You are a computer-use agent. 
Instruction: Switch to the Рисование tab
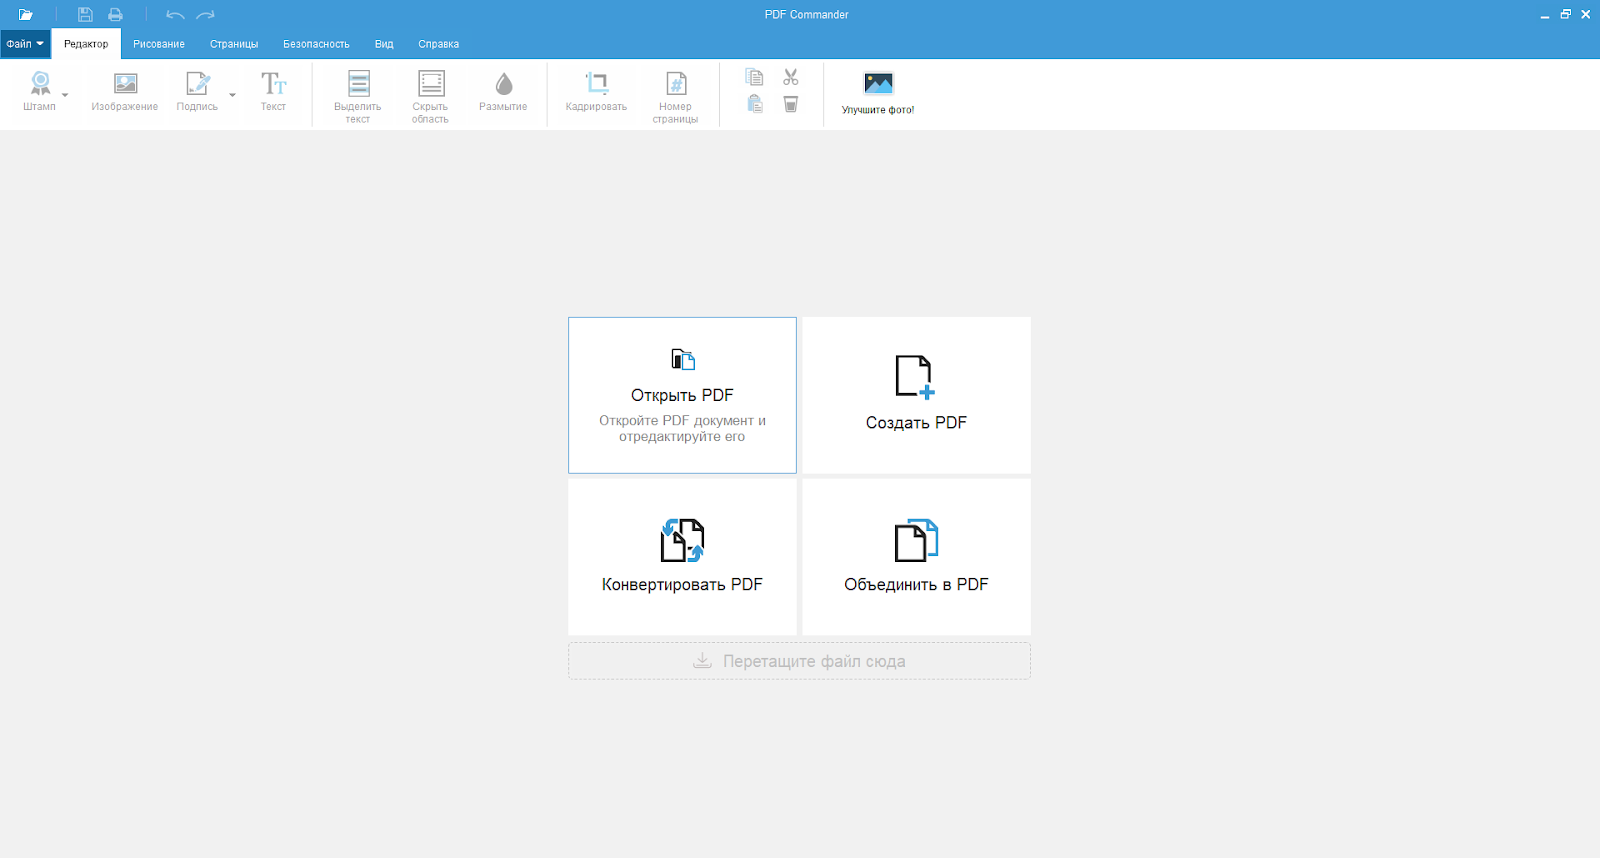159,44
